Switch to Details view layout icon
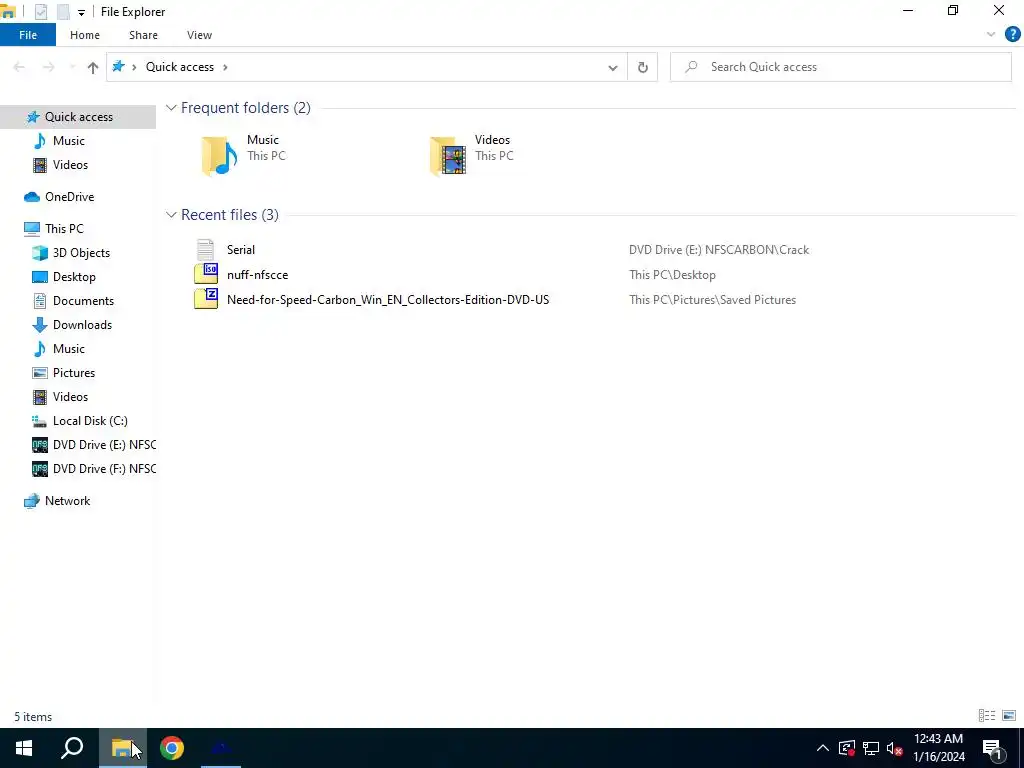 pyautogui.click(x=987, y=716)
